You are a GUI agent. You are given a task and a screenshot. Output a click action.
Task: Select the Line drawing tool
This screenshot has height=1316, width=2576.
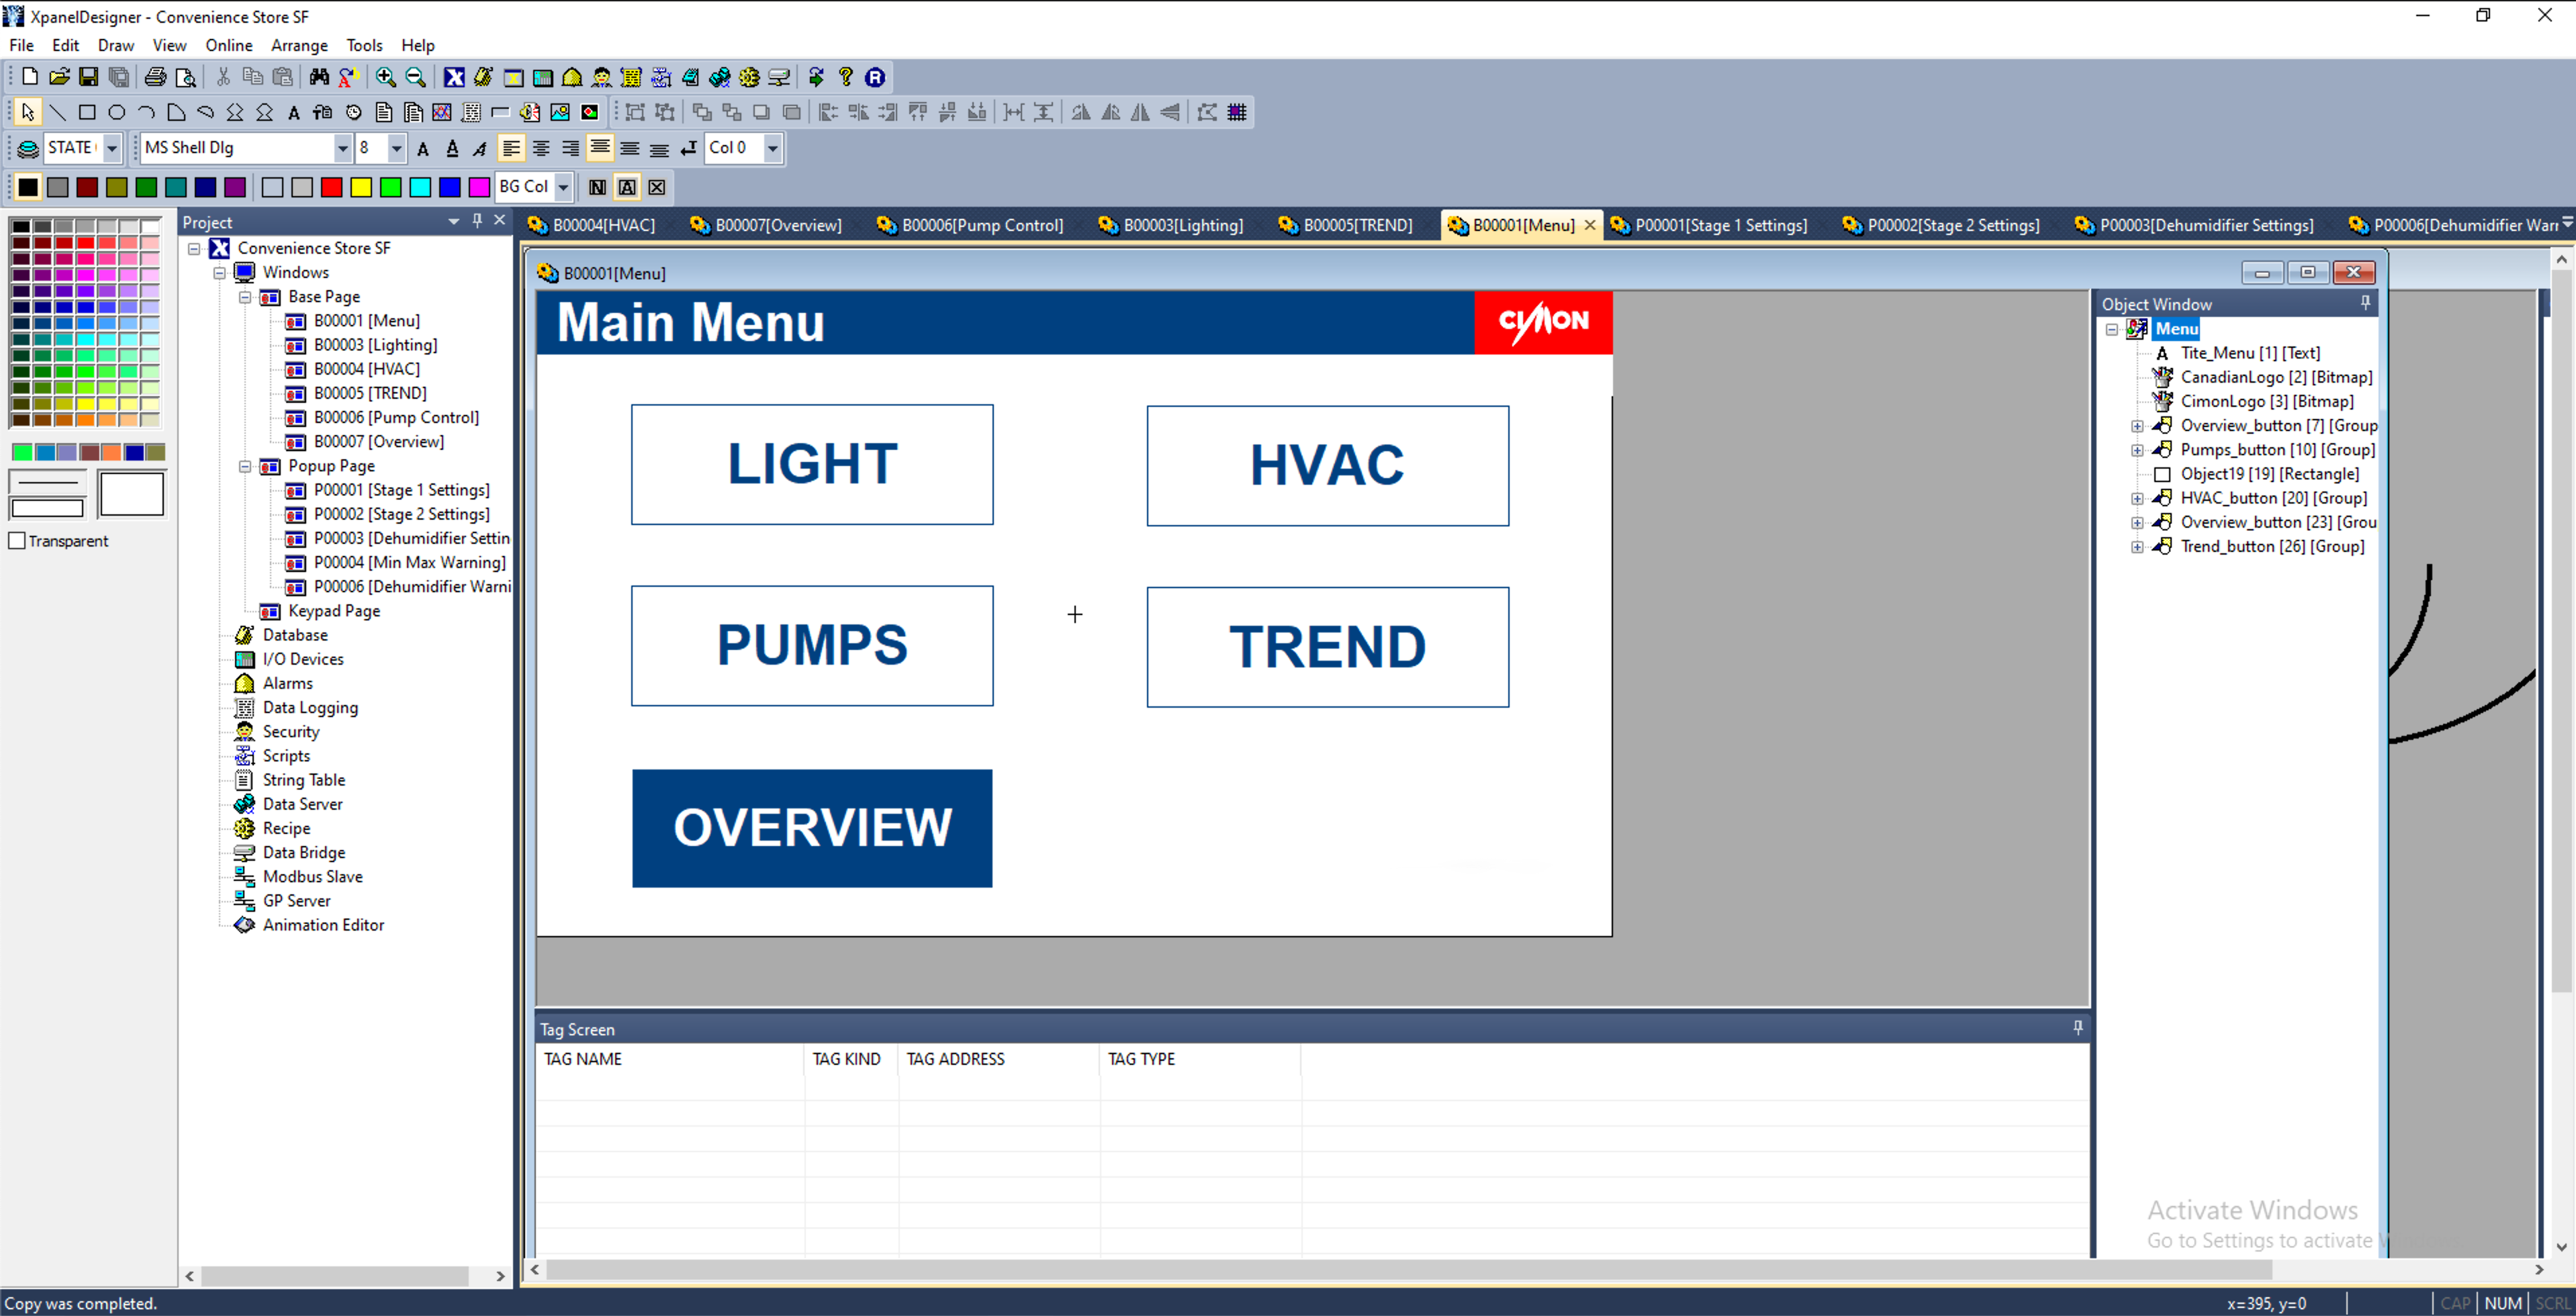[58, 112]
